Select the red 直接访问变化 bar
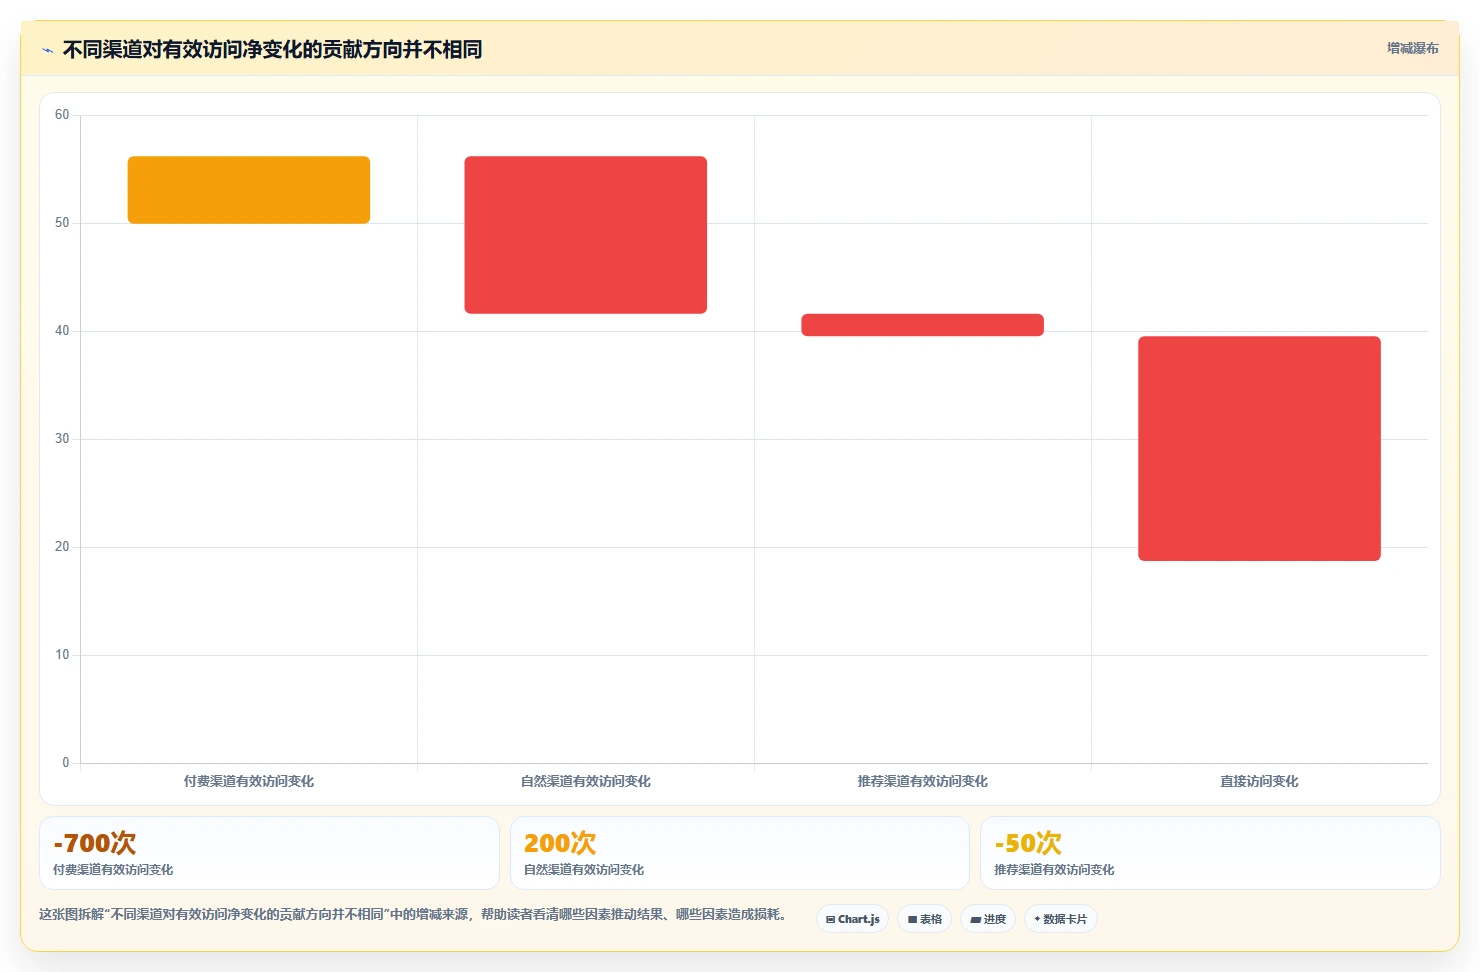 point(1259,448)
